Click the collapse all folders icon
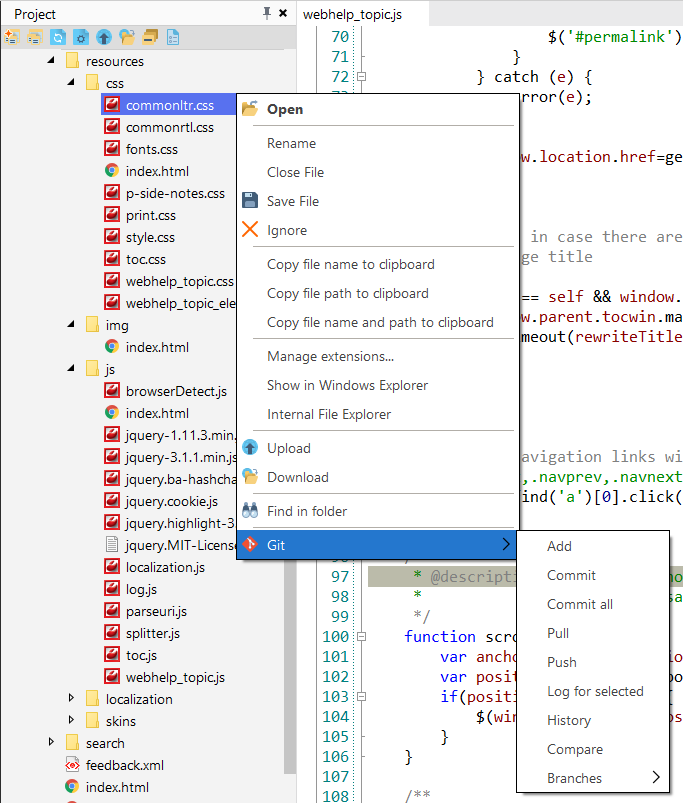The width and height of the screenshot is (683, 803). pyautogui.click(x=150, y=37)
